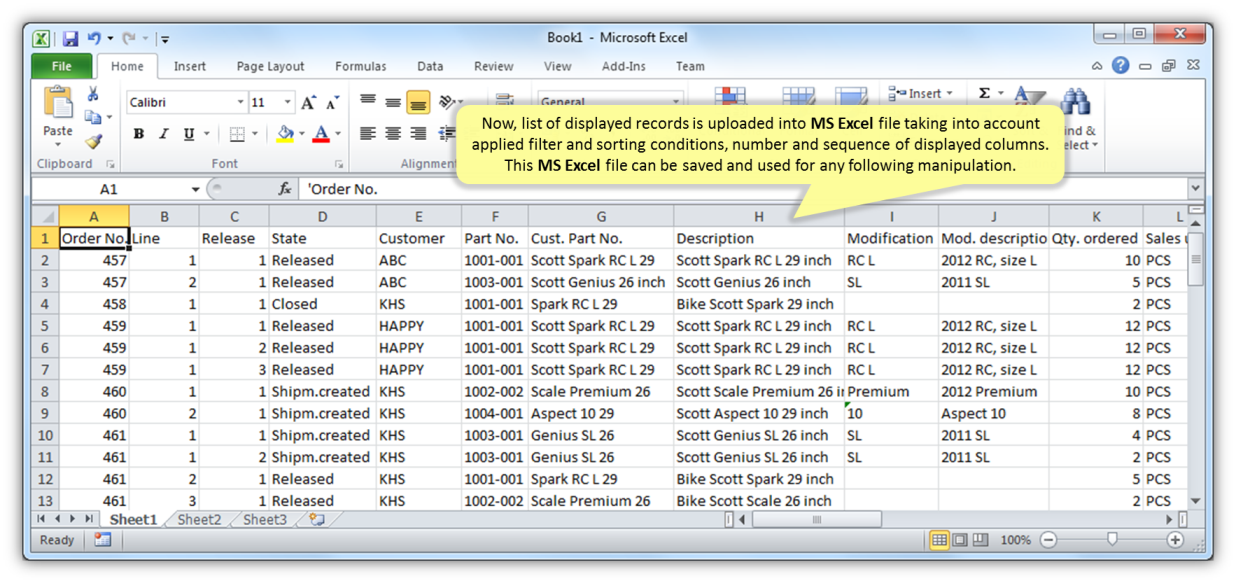Viewport: 1236px width, 583px height.
Task: Toggle italic formatting
Action: click(x=164, y=134)
